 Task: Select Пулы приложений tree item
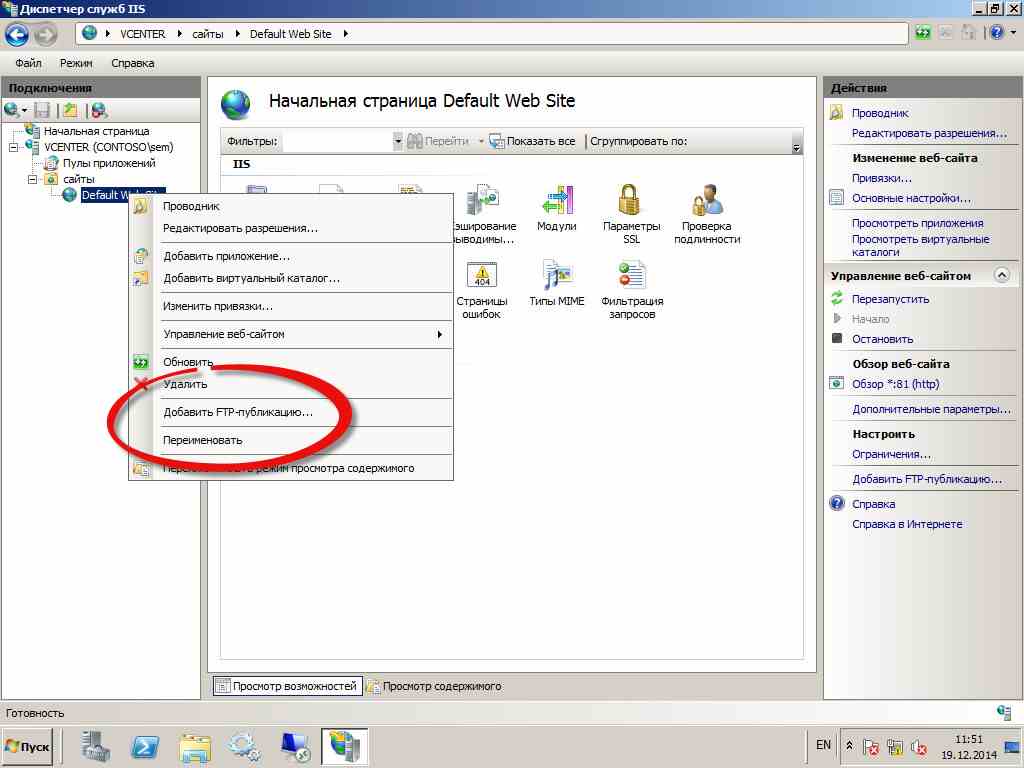tap(108, 163)
